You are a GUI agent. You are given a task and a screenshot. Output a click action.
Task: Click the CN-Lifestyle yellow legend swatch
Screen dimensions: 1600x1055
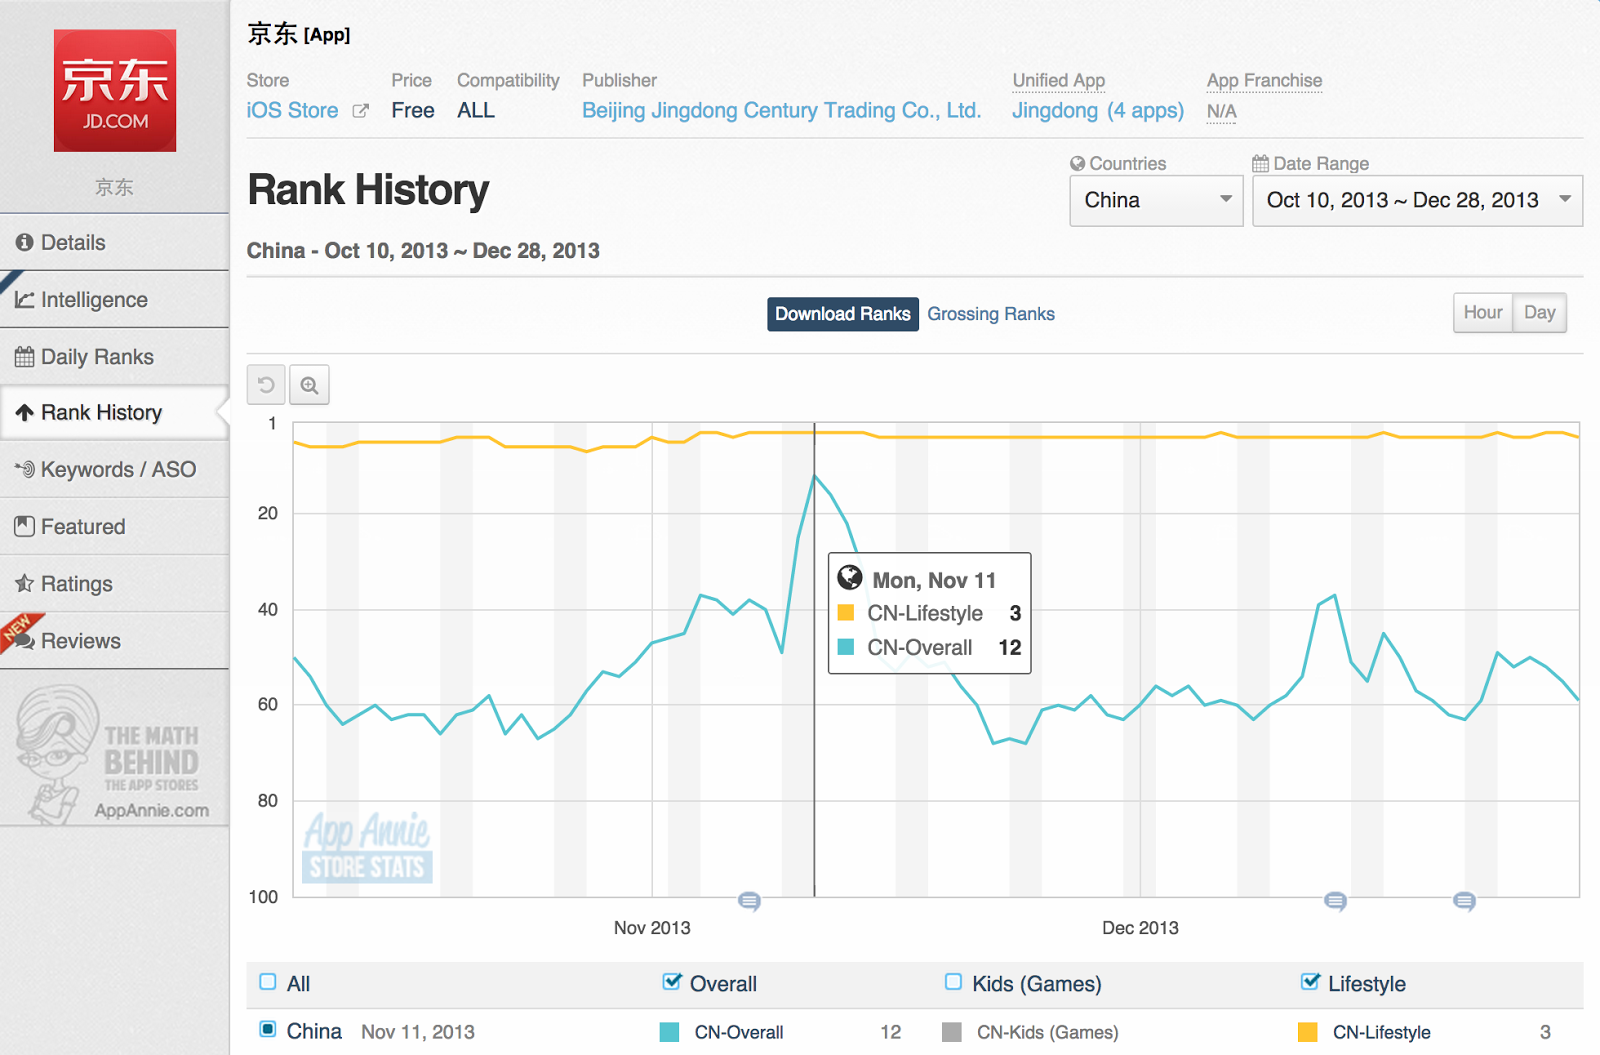click(1307, 1032)
